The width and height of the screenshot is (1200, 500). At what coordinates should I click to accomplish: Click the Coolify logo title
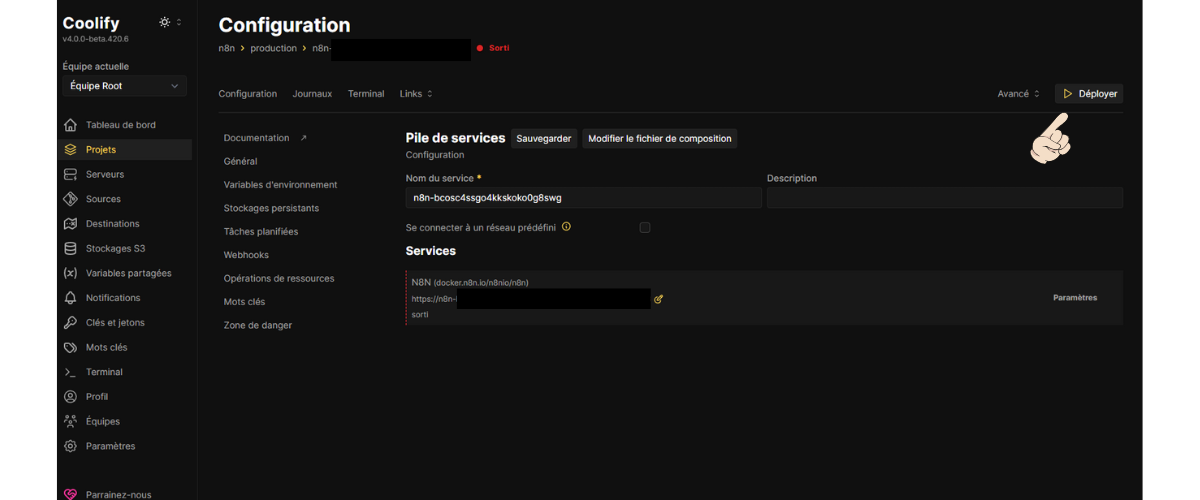tap(90, 23)
